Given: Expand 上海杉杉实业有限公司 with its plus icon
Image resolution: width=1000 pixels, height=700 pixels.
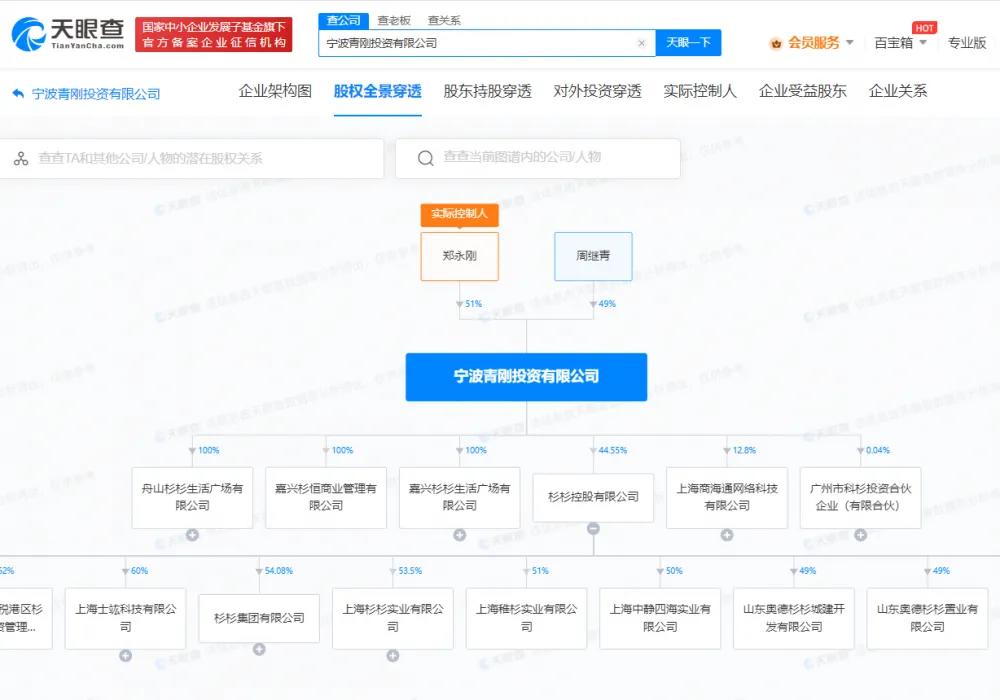Looking at the screenshot, I should coord(393,655).
